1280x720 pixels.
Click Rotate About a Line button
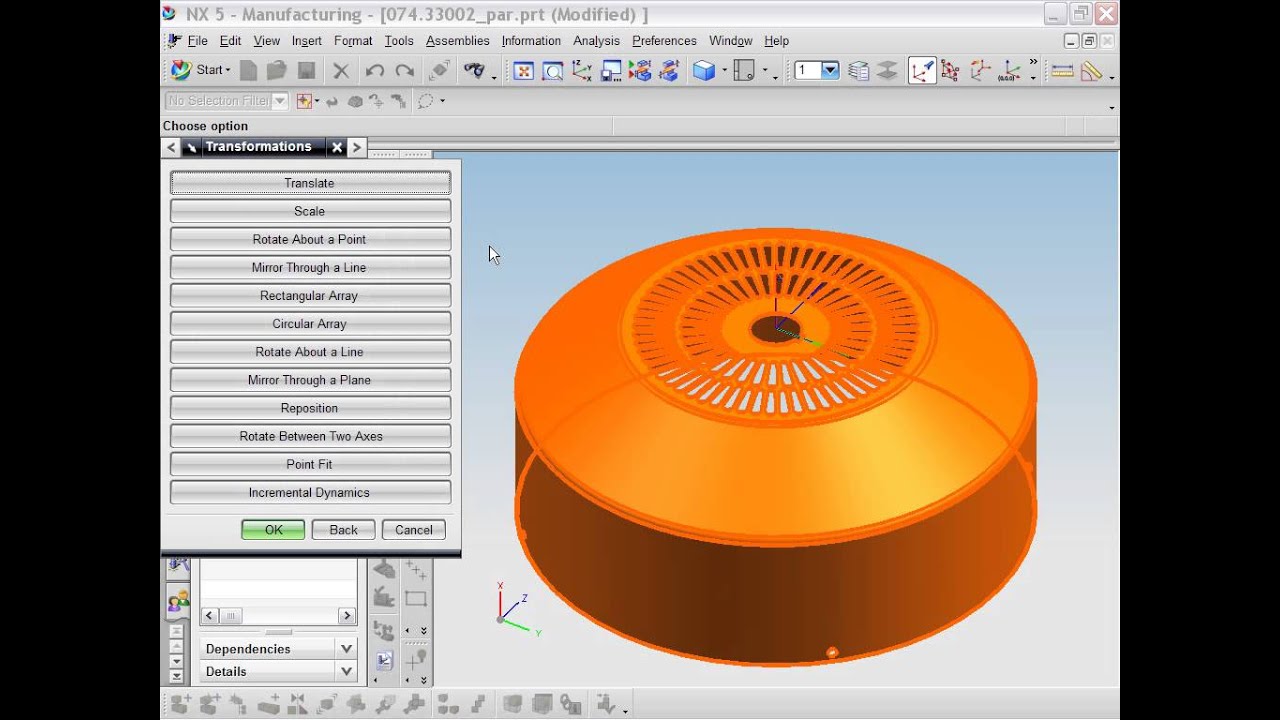(310, 351)
